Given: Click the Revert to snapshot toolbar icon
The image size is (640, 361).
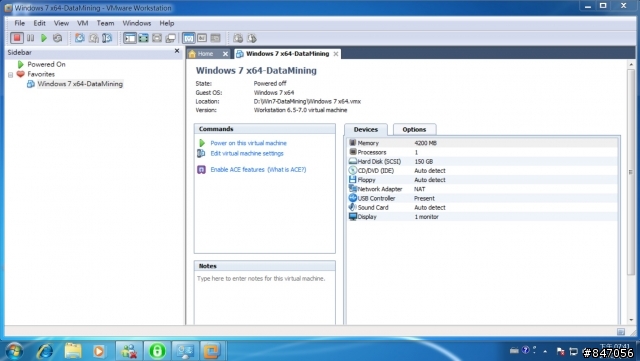Looking at the screenshot, I should click(93, 38).
